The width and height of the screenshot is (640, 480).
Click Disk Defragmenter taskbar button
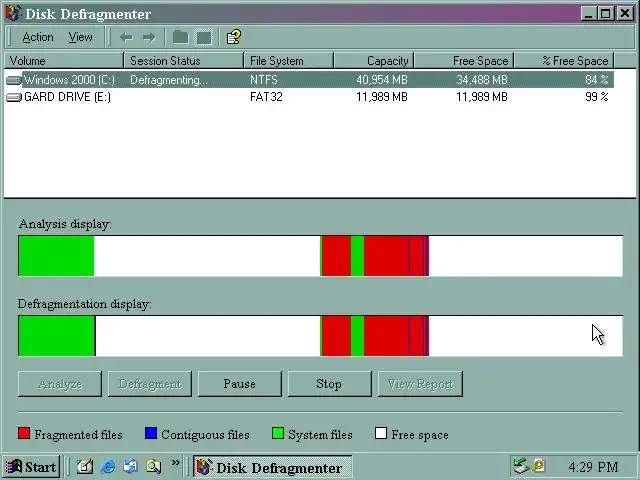point(272,467)
